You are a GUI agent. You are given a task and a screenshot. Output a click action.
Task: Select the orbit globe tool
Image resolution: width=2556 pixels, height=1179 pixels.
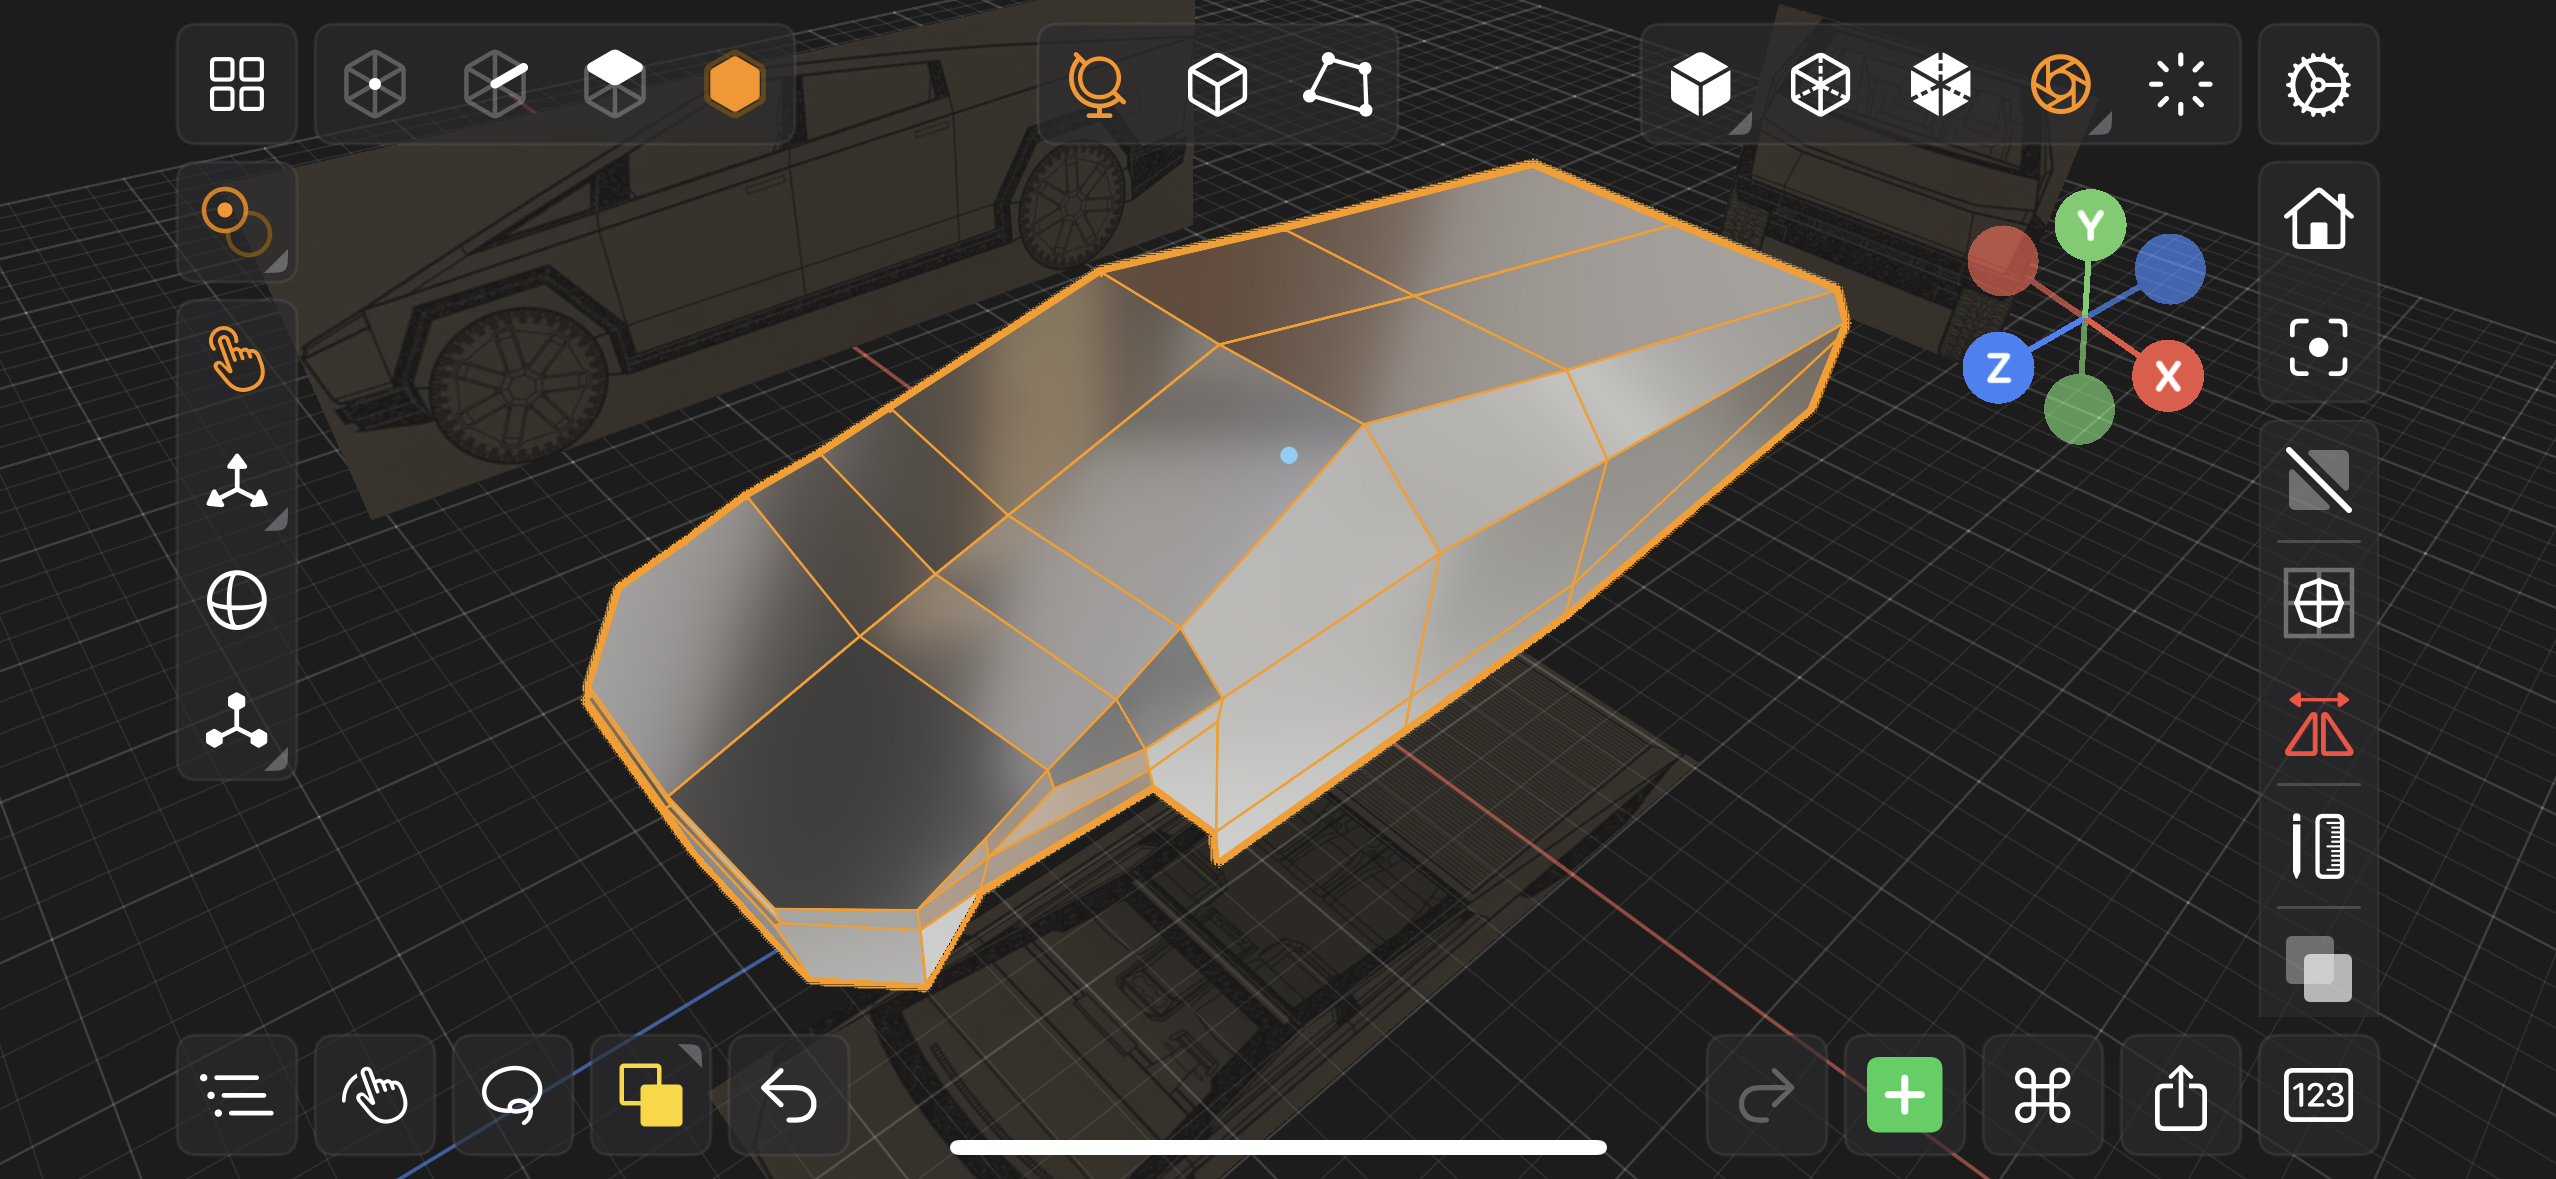pos(1097,84)
